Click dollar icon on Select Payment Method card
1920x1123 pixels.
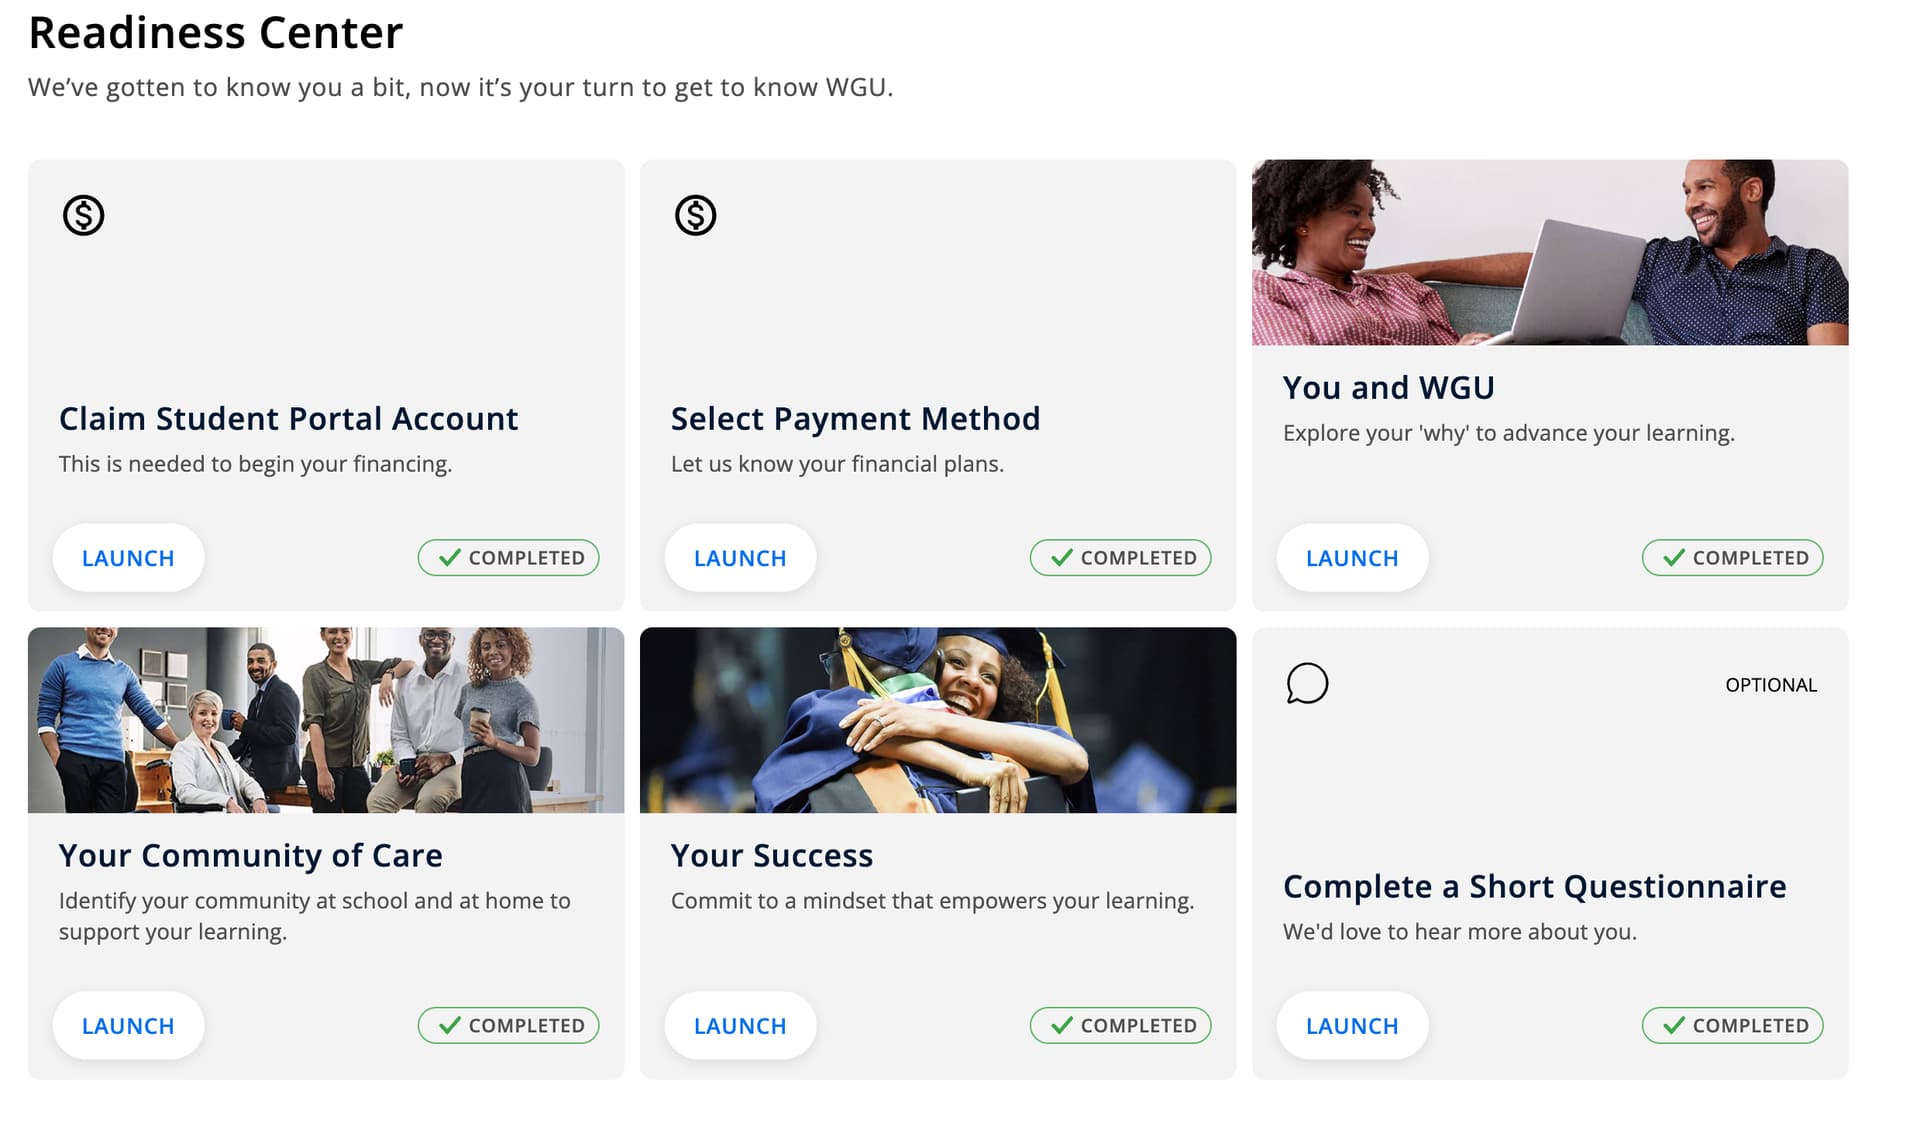click(x=695, y=215)
